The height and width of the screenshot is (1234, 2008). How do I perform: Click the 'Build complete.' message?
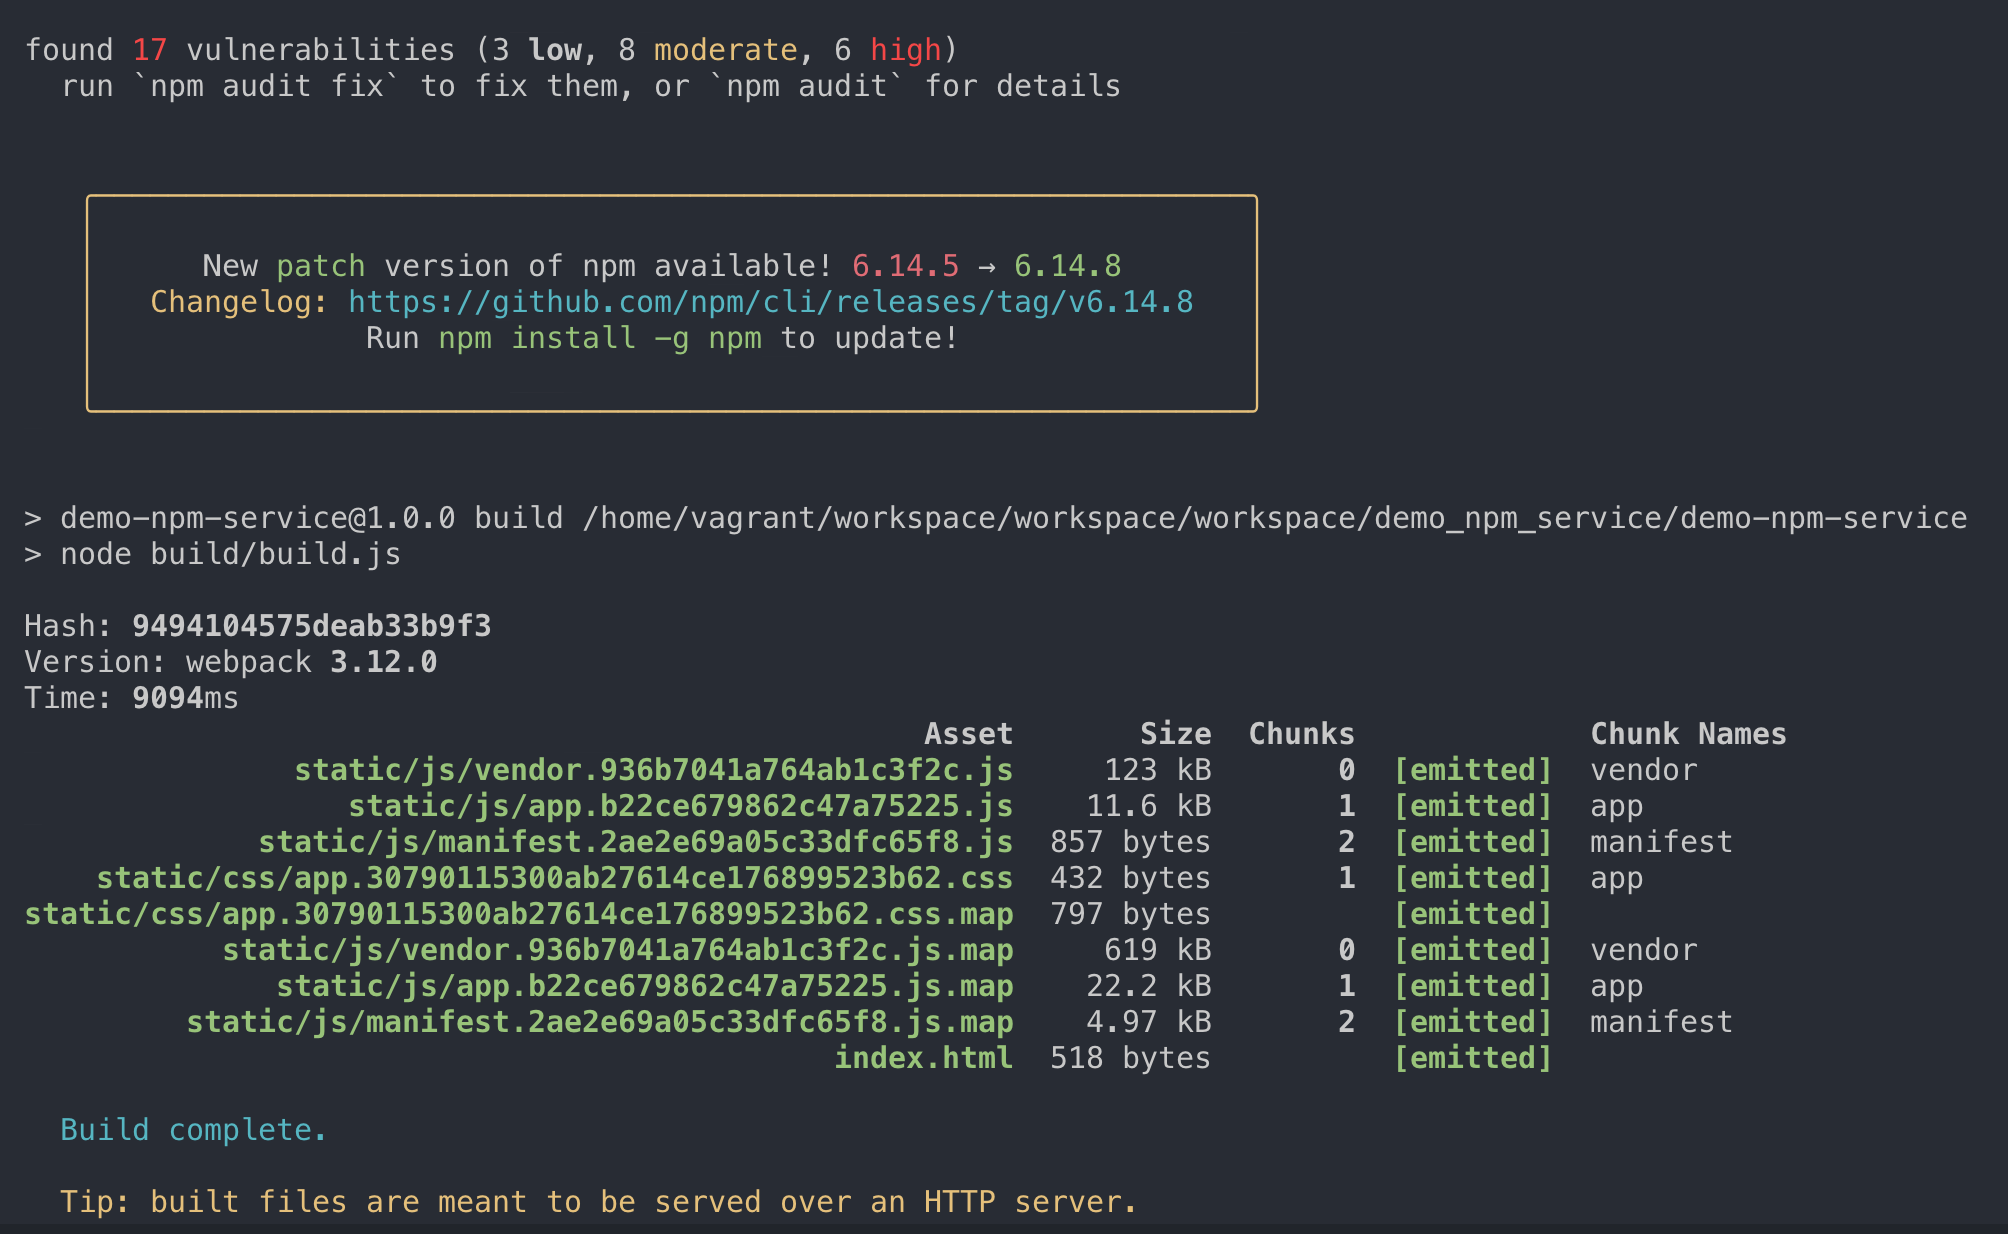(193, 1130)
